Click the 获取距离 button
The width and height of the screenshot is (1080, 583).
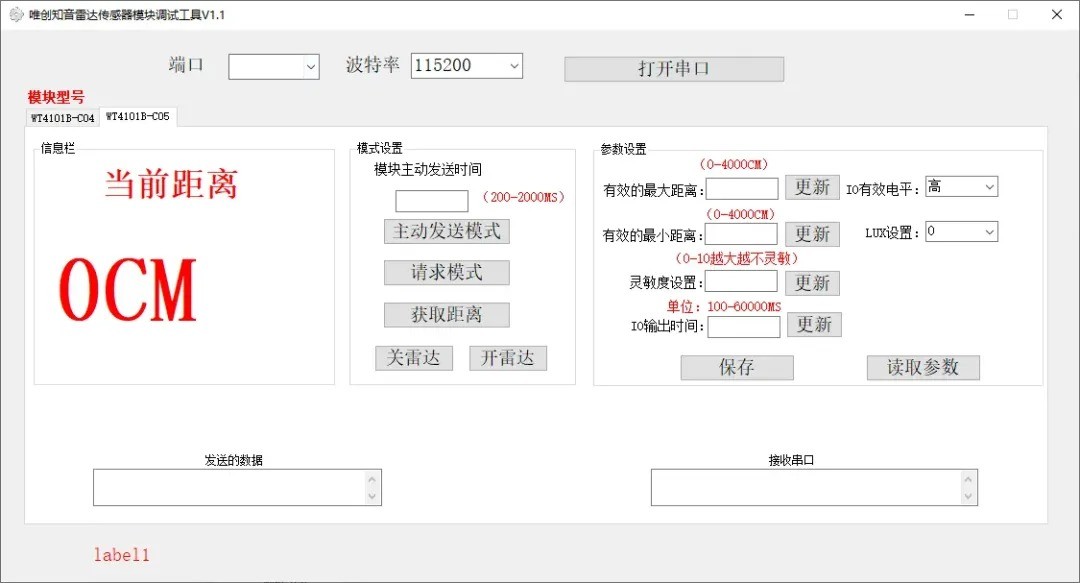click(447, 315)
